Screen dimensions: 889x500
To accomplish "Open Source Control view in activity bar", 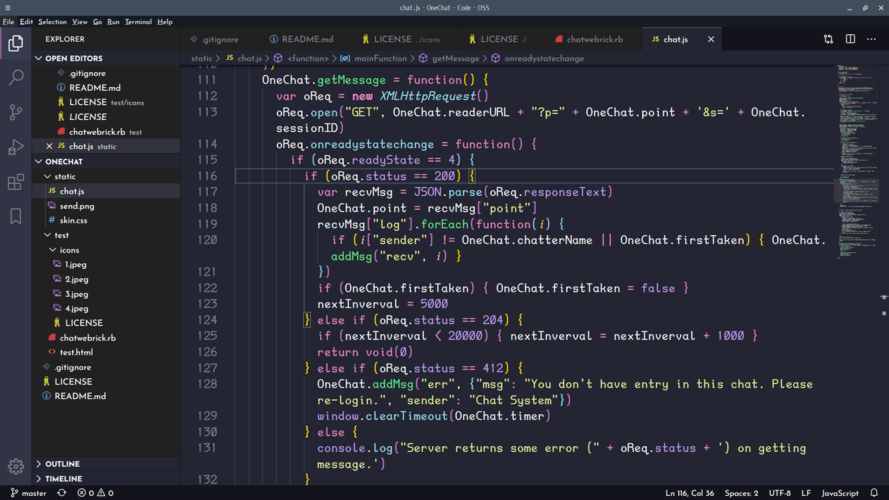I will [x=16, y=112].
